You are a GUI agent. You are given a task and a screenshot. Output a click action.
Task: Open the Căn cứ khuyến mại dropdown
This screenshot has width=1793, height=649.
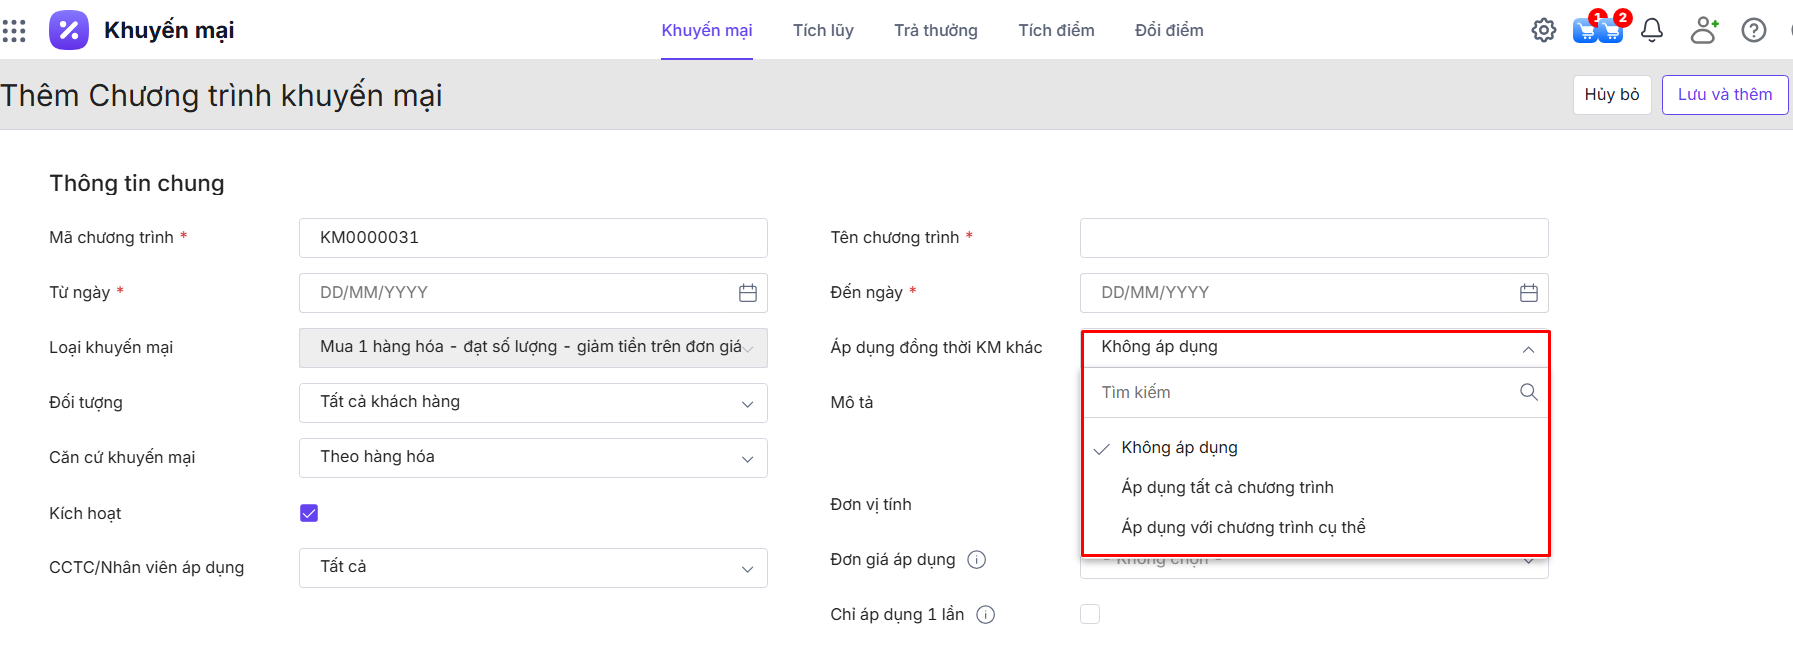(x=533, y=458)
